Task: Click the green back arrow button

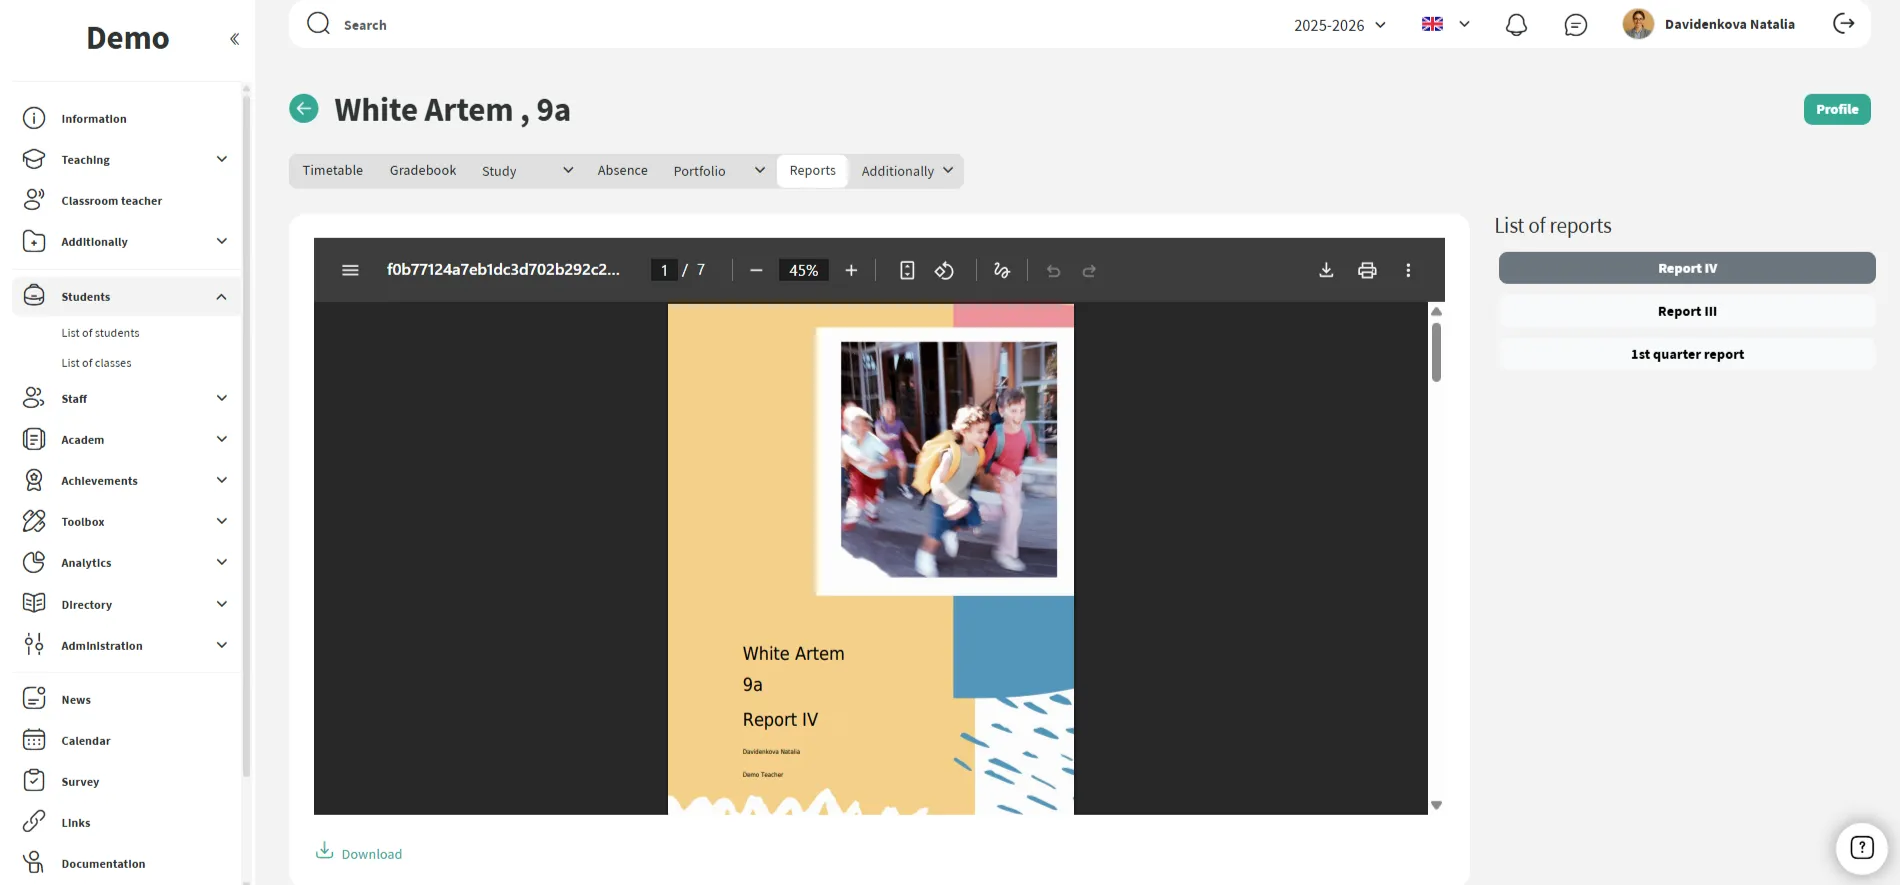Action: 304,108
